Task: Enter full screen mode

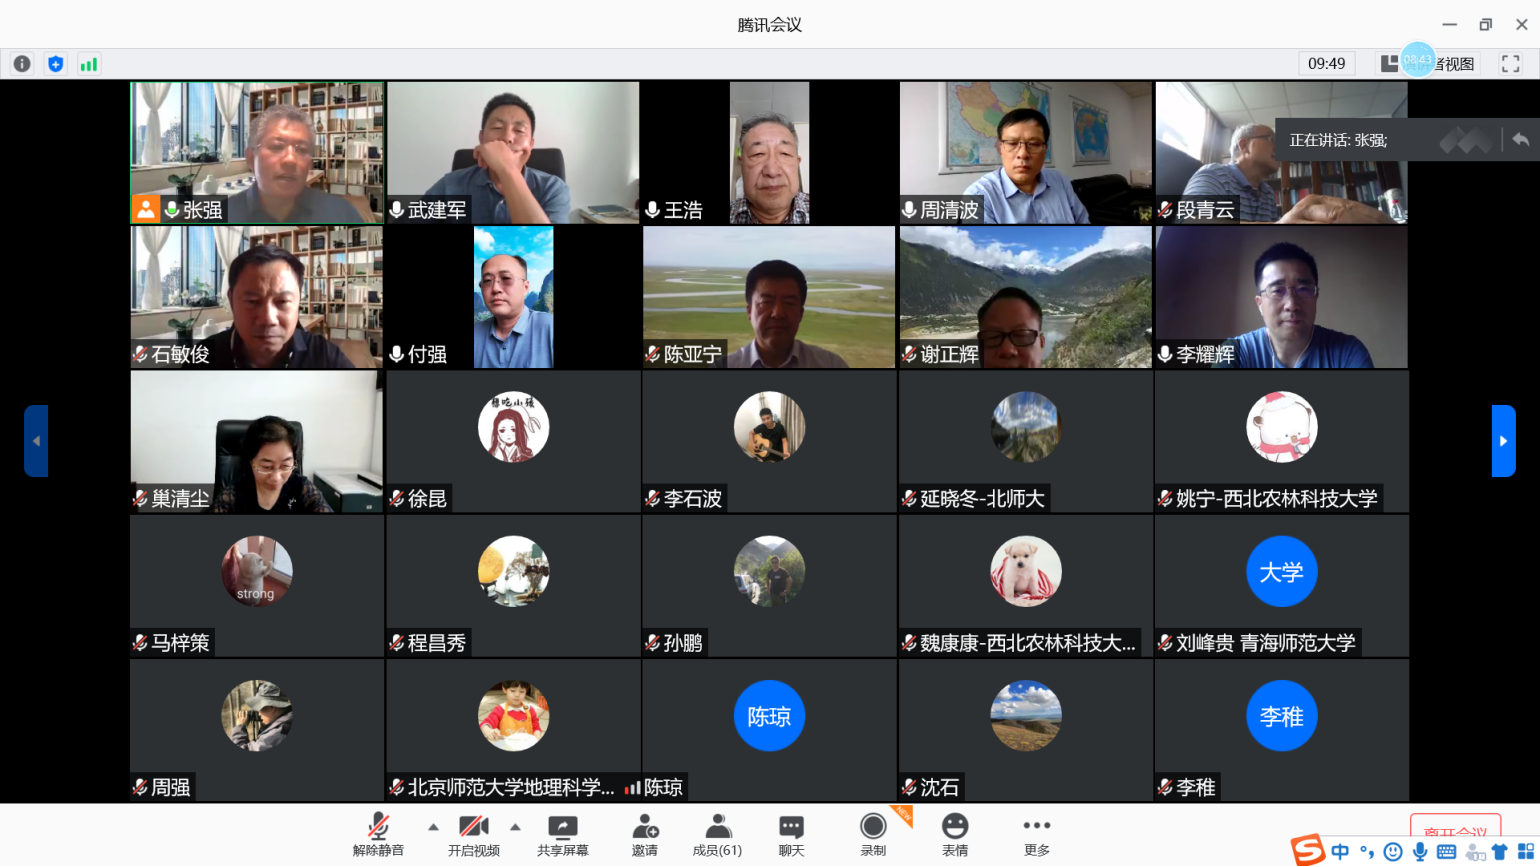Action: (1510, 64)
